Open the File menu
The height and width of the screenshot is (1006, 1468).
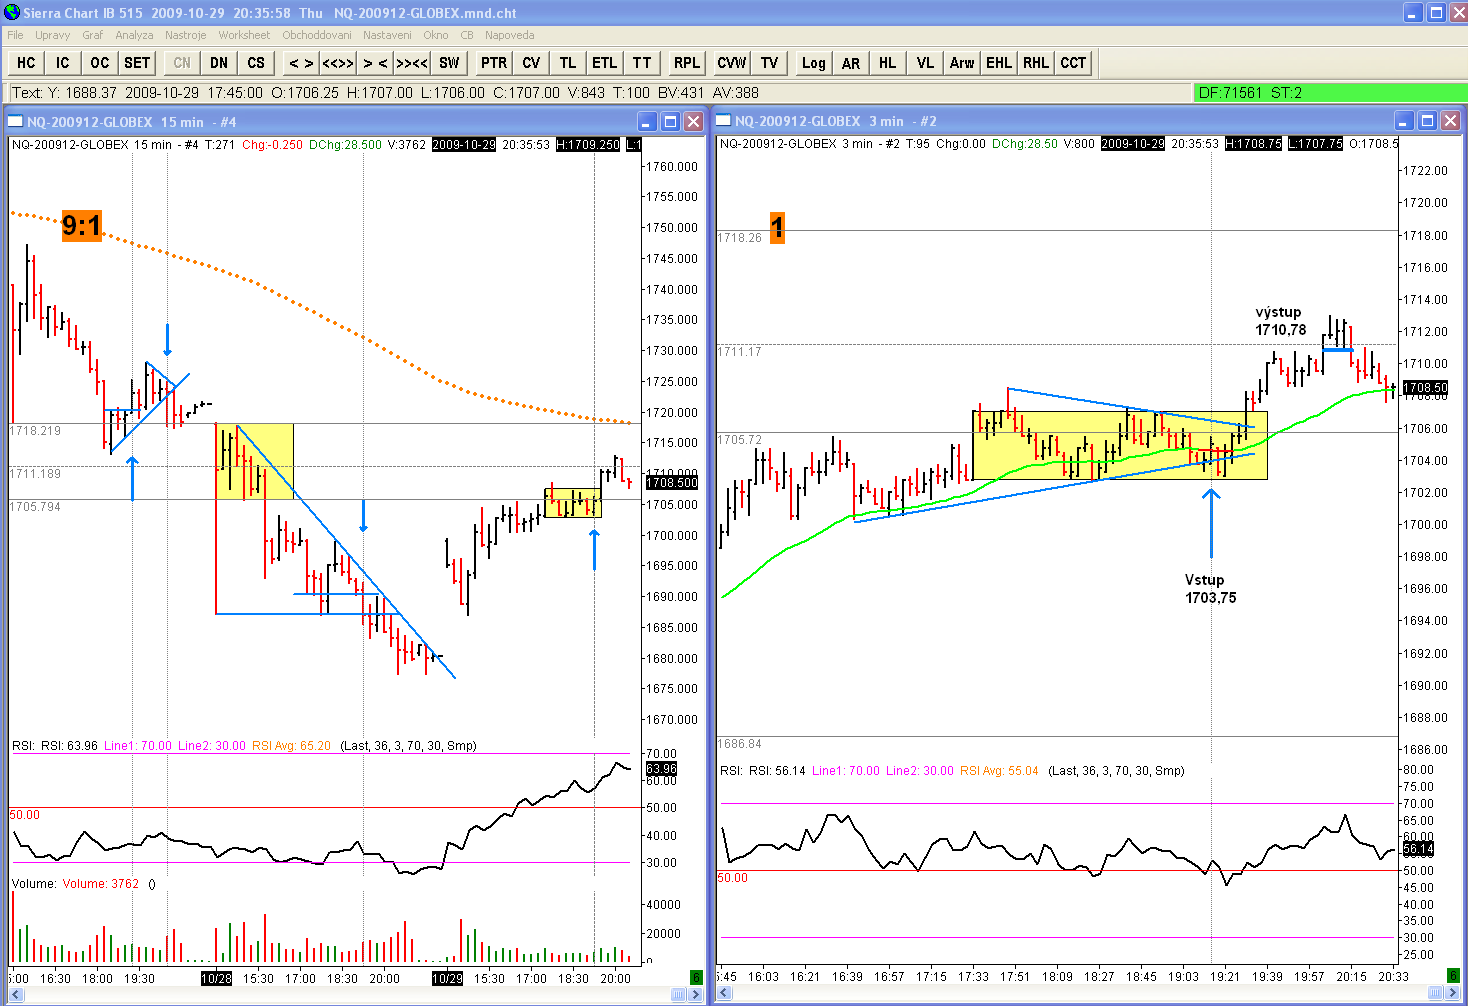point(15,35)
